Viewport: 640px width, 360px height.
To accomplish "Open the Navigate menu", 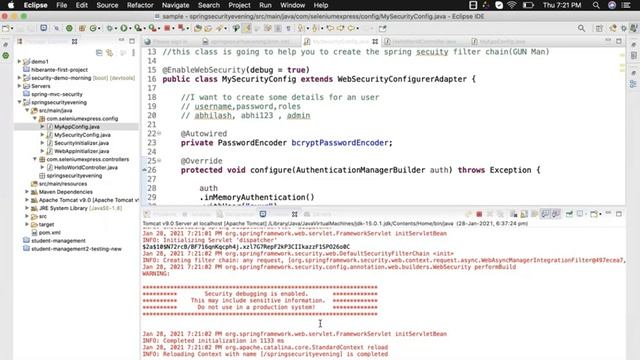I will [176, 5].
